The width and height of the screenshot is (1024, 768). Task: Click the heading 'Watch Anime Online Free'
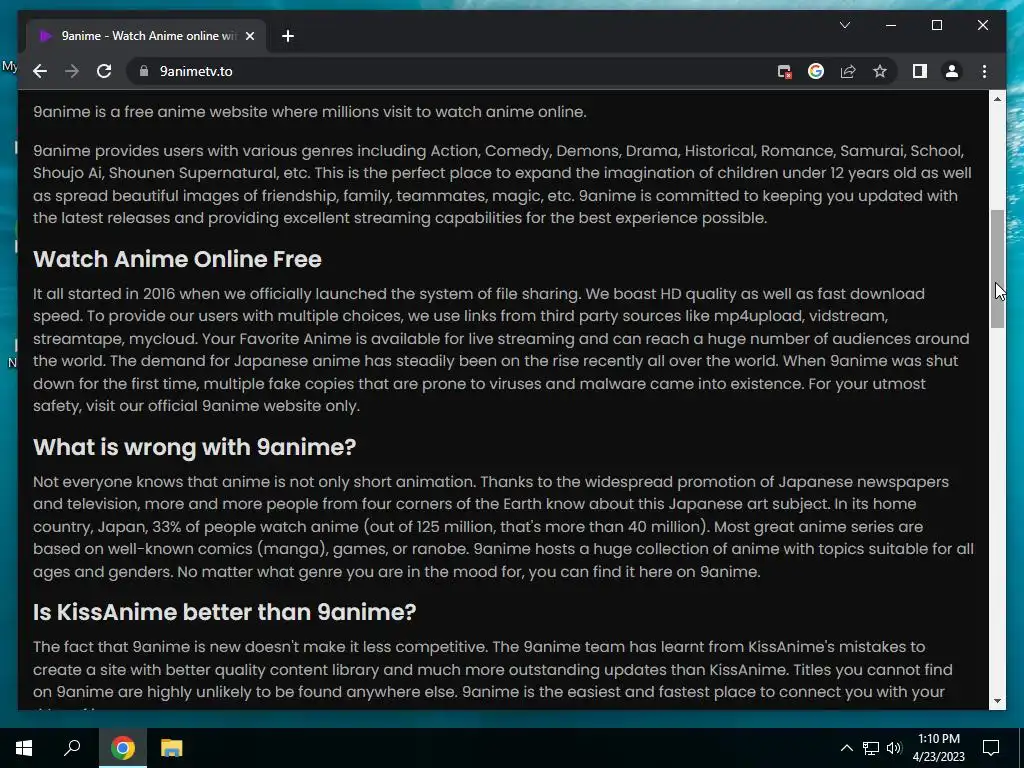point(177,259)
